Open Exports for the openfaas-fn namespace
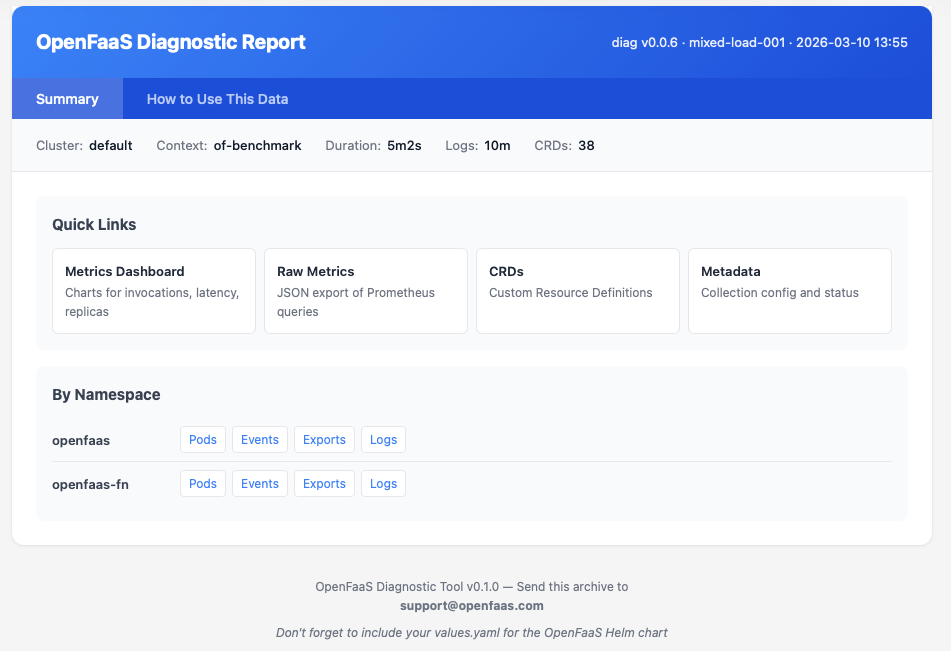This screenshot has width=951, height=651. point(324,483)
